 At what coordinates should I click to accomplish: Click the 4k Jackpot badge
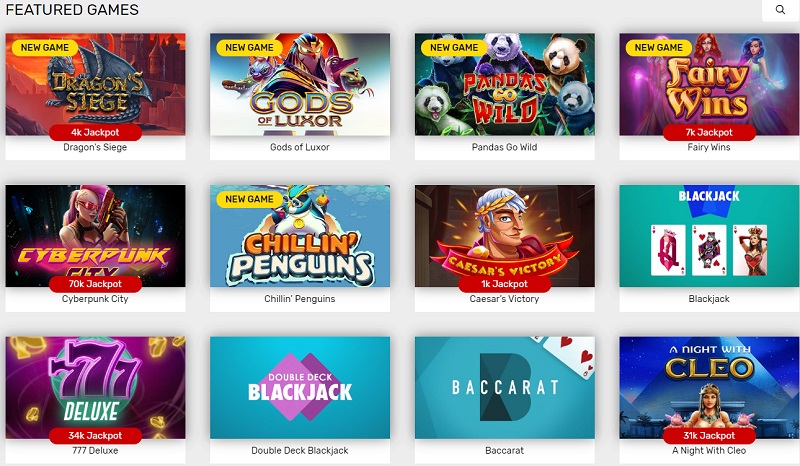tap(95, 132)
